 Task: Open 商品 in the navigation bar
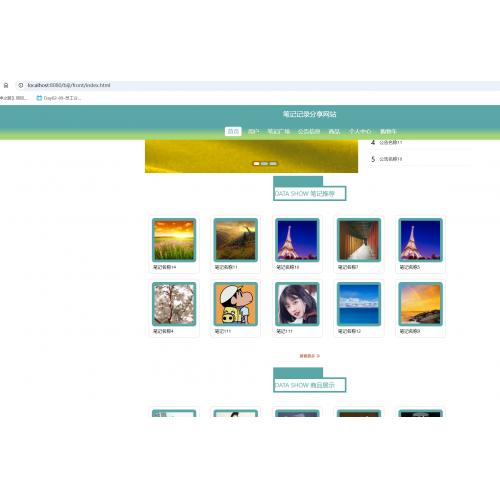point(334,131)
